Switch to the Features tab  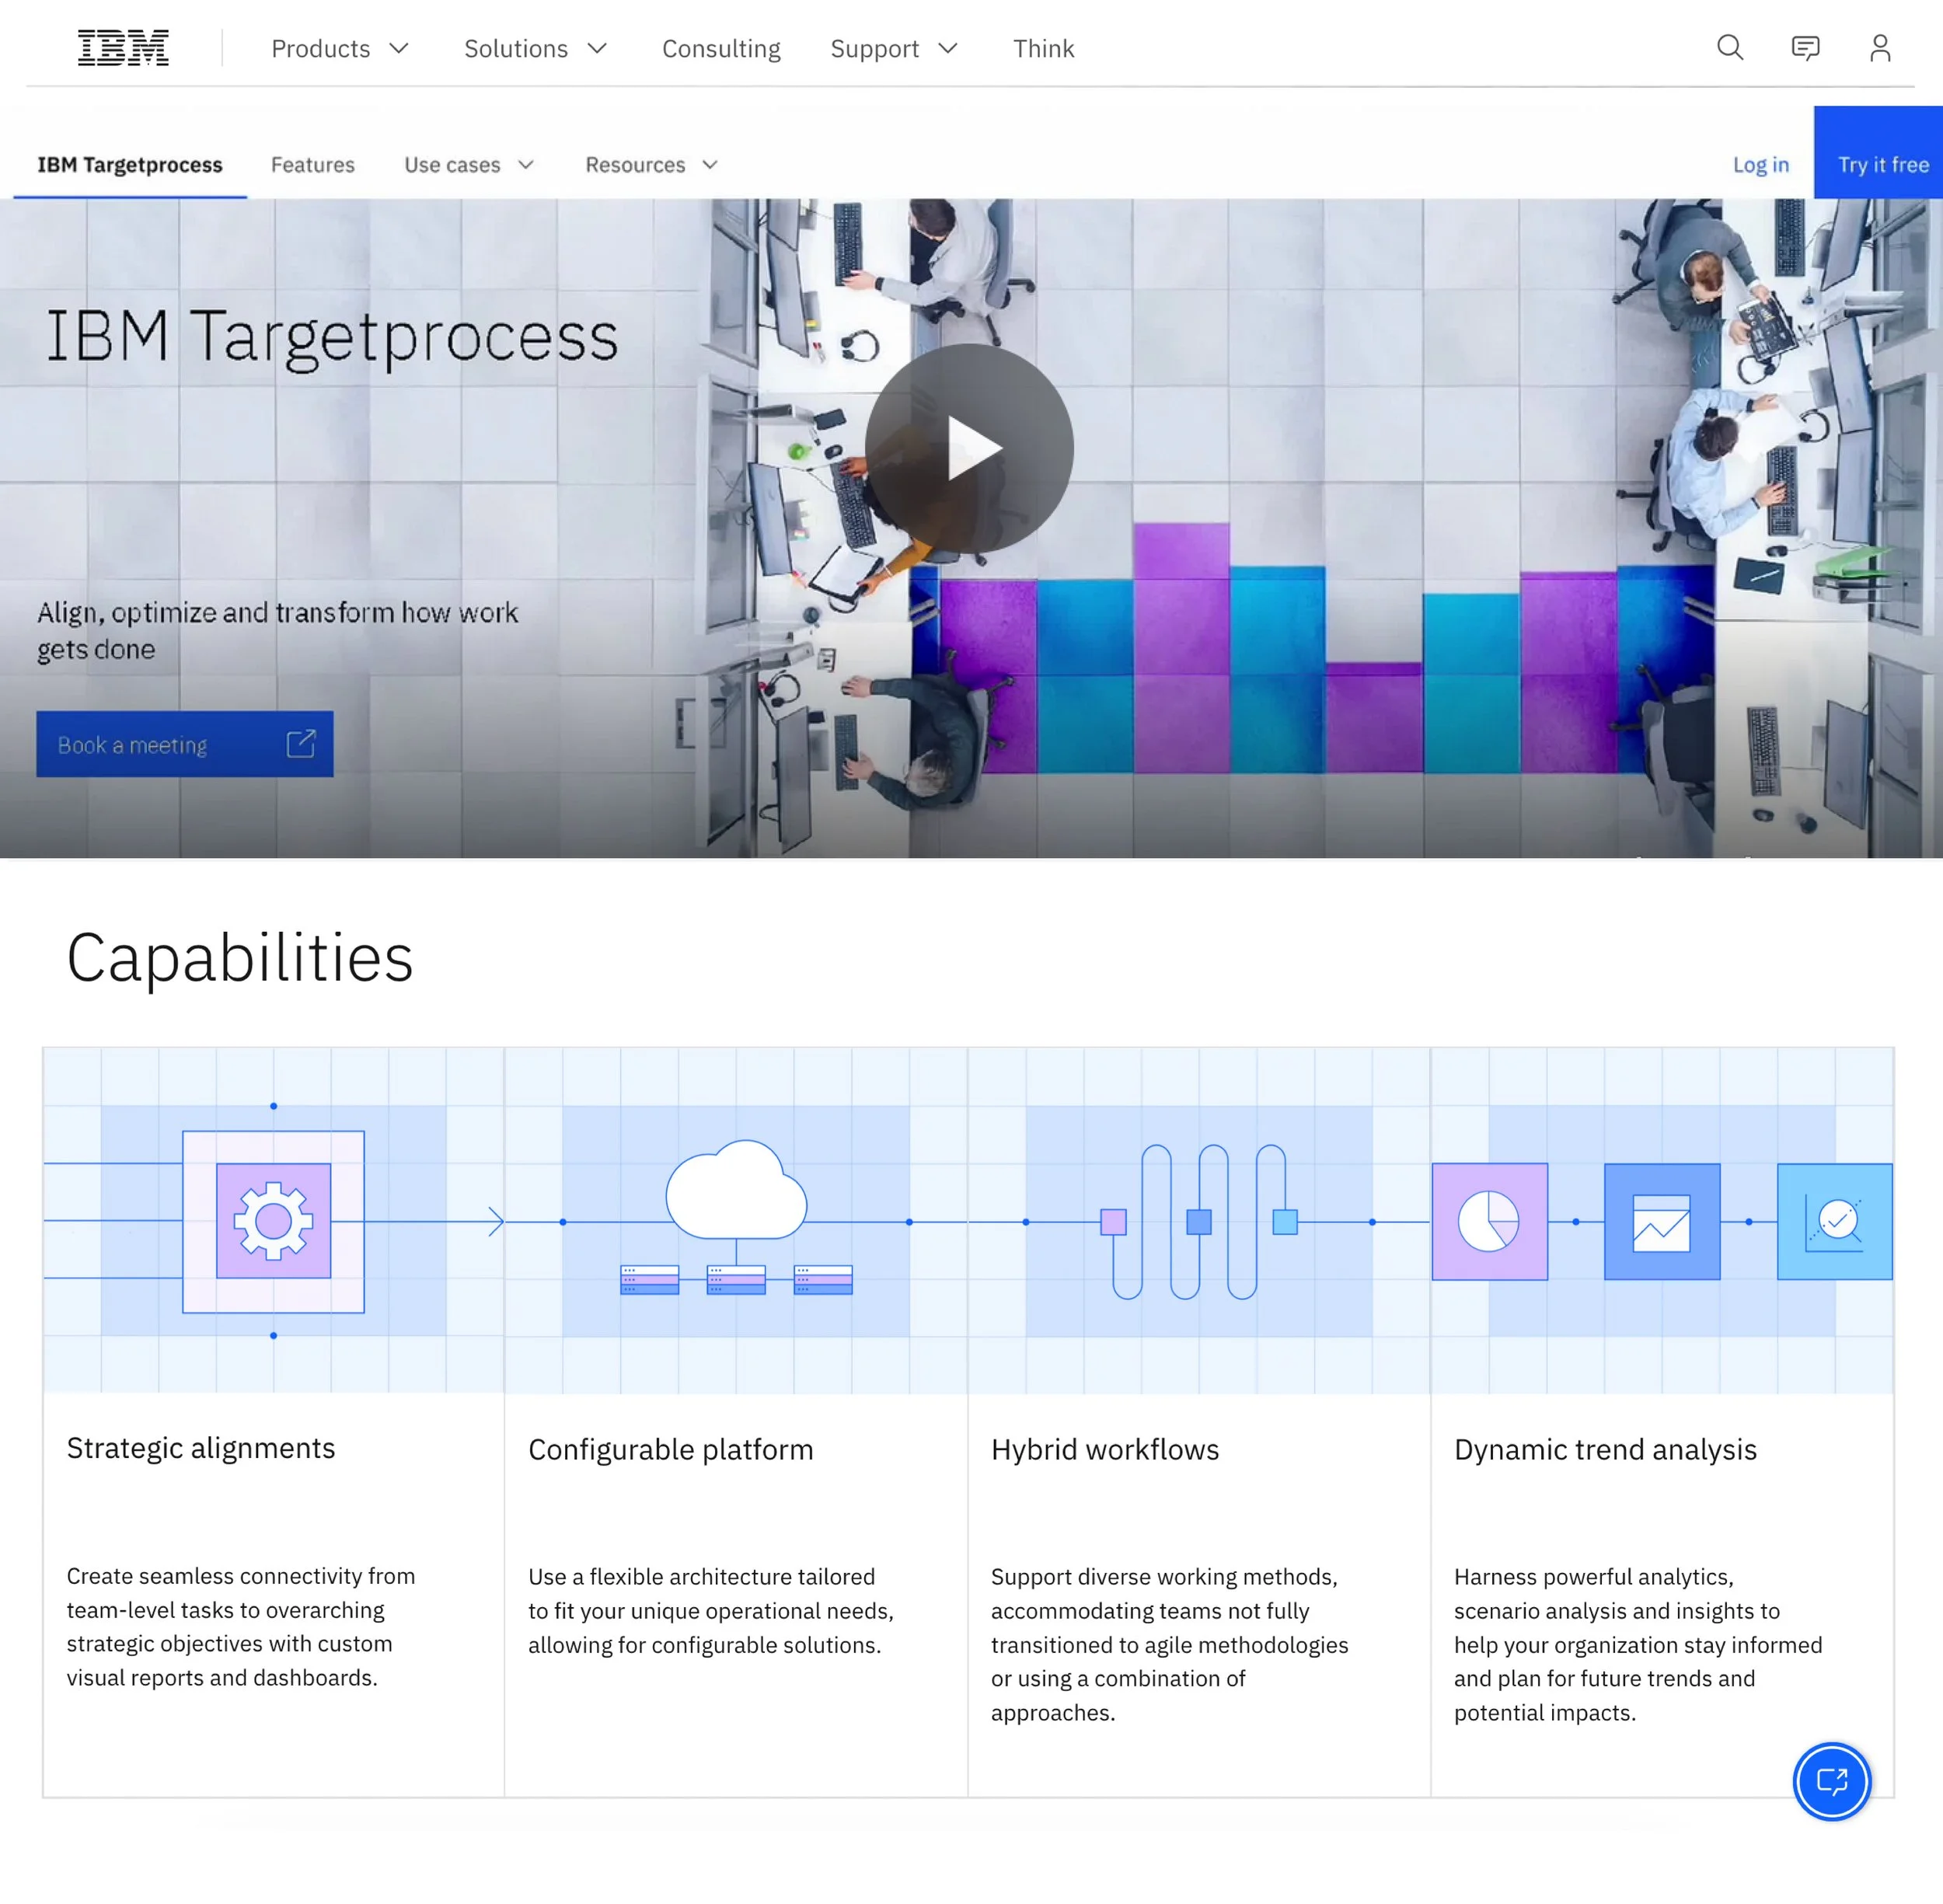coord(312,165)
